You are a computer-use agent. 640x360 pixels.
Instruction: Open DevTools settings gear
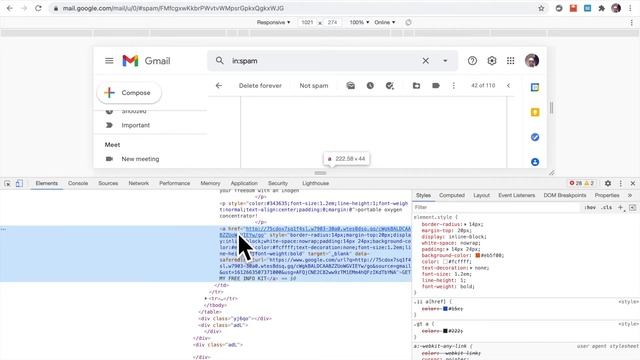[608, 184]
